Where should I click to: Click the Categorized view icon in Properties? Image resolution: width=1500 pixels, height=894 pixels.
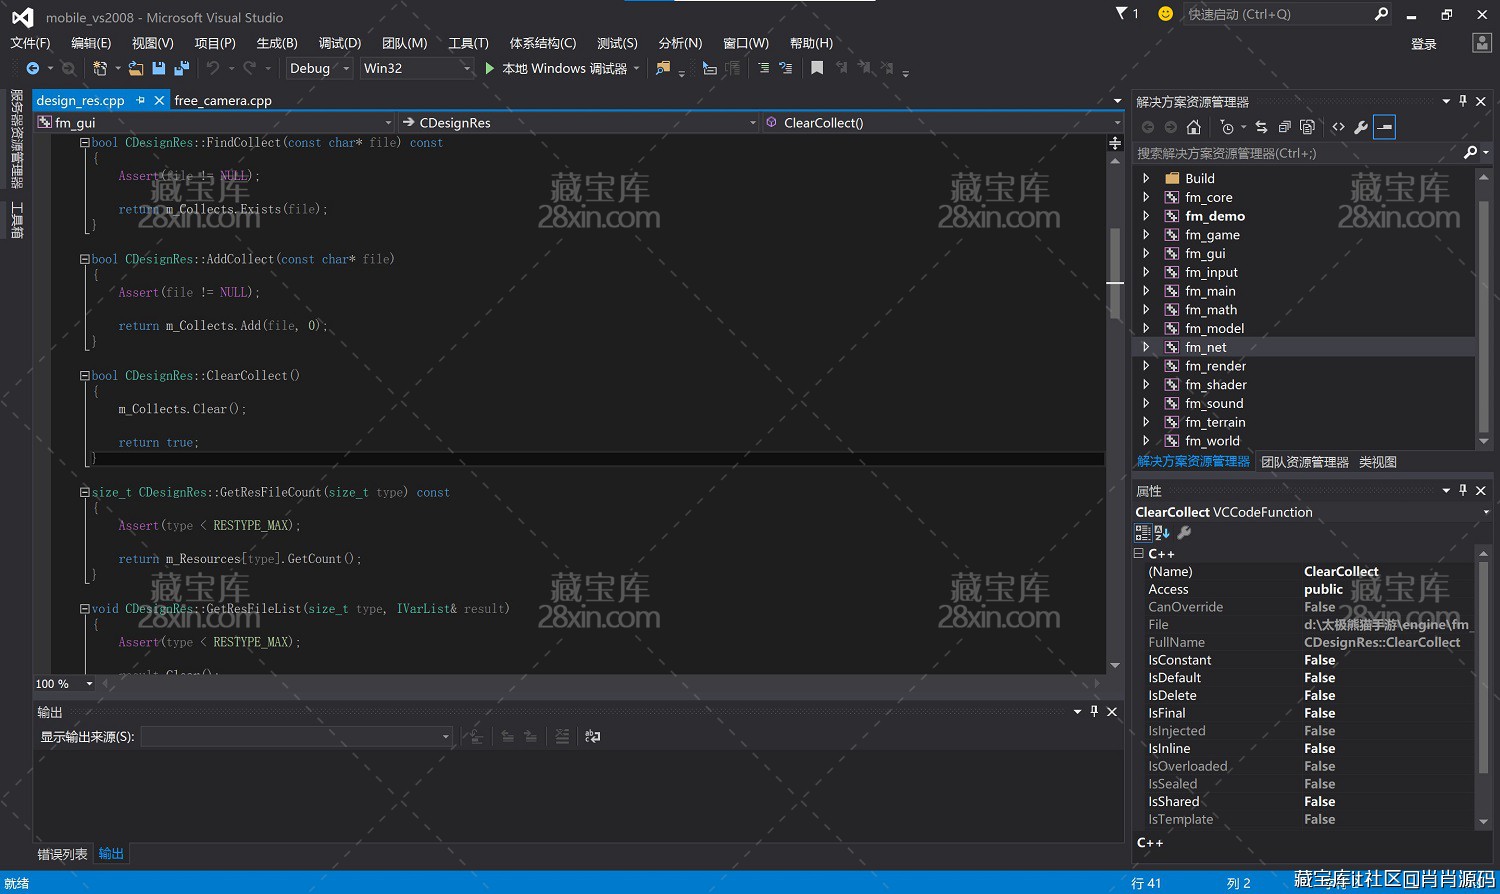(1143, 533)
